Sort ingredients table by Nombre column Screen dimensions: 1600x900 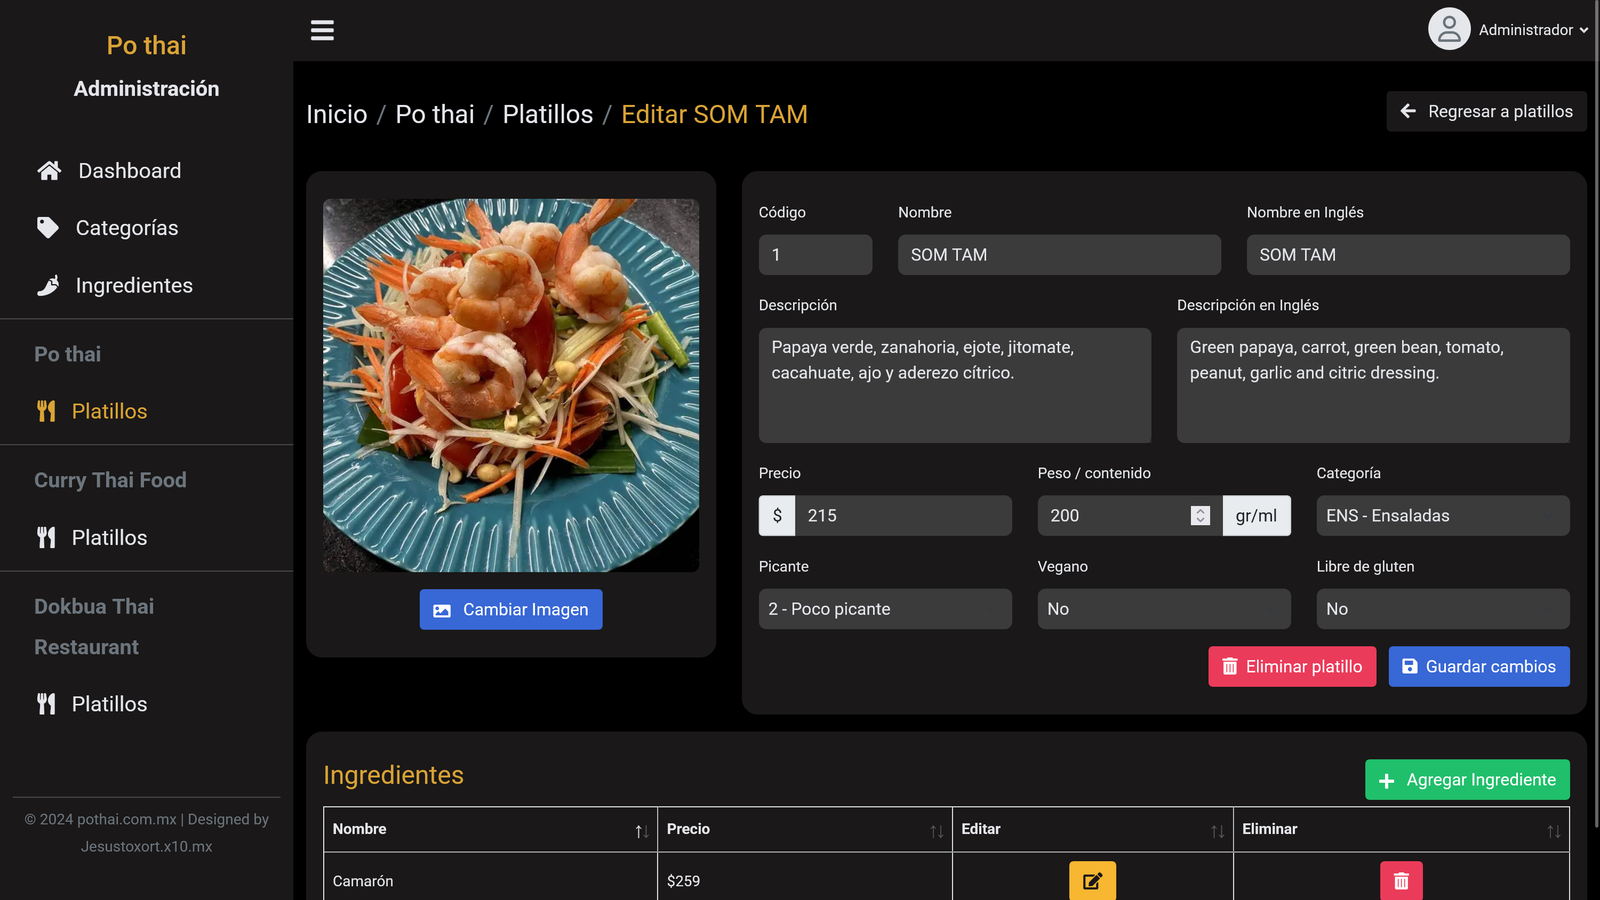tap(489, 830)
